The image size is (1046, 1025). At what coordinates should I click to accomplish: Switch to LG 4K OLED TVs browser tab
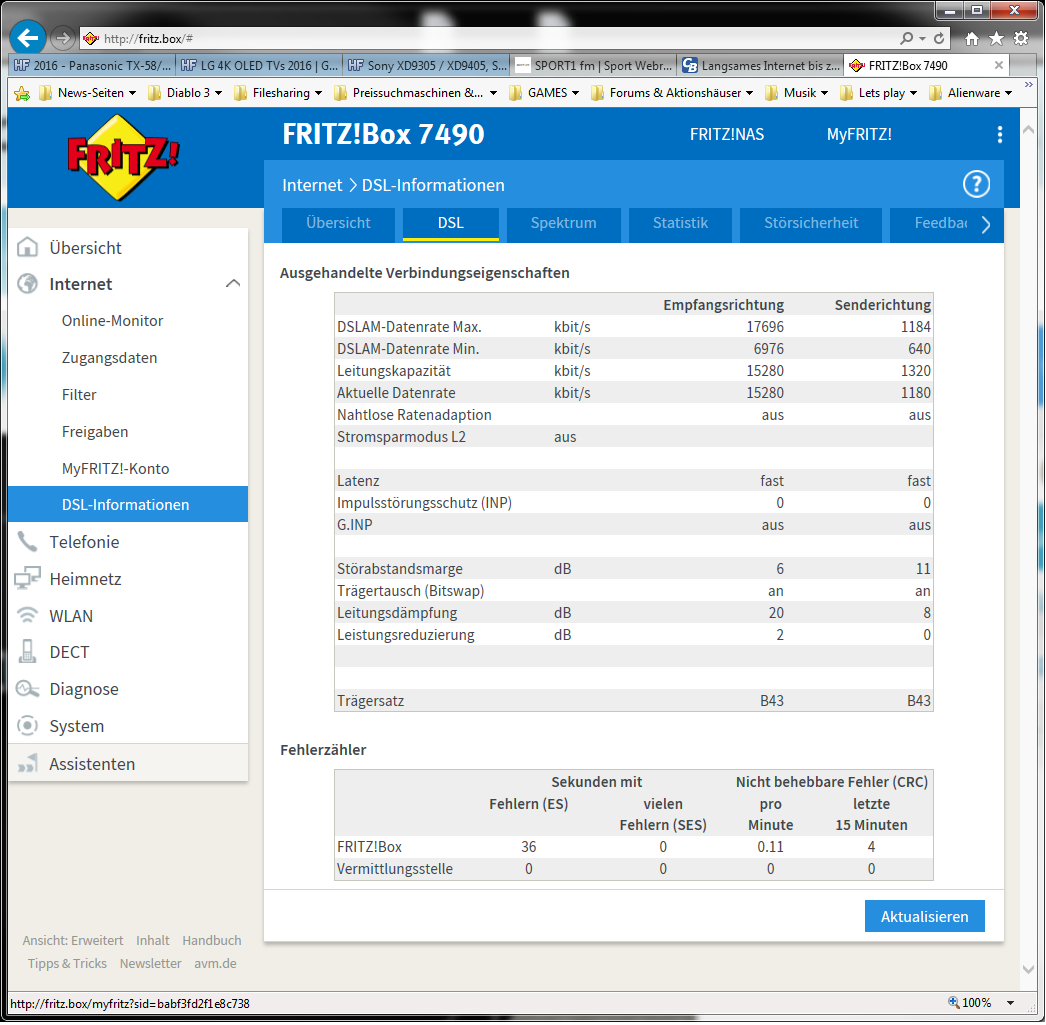pyautogui.click(x=260, y=65)
